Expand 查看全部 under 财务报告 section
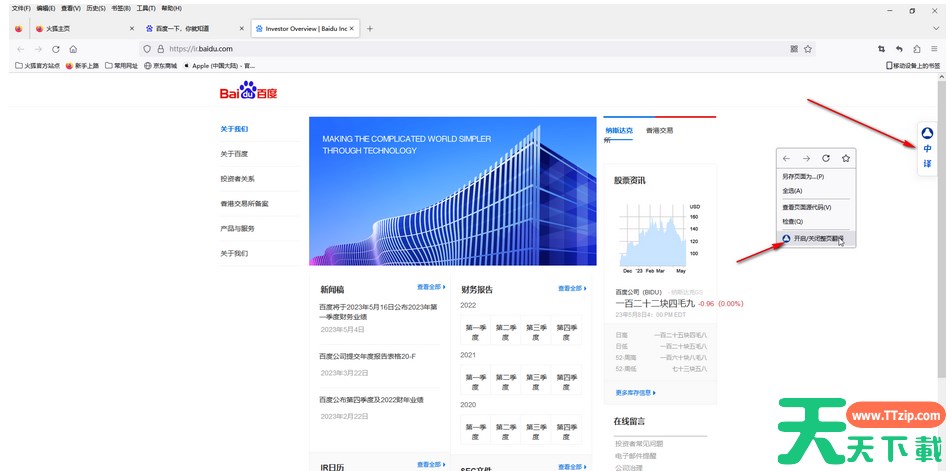The width and height of the screenshot is (950, 471). 572,288
